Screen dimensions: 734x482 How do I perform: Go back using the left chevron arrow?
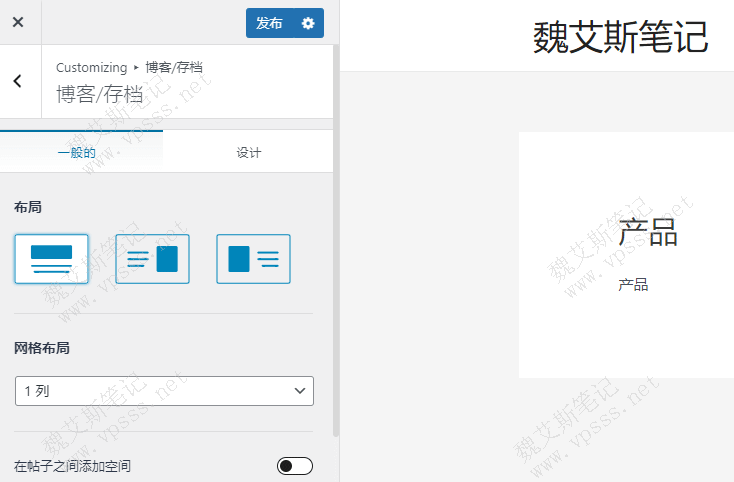18,81
